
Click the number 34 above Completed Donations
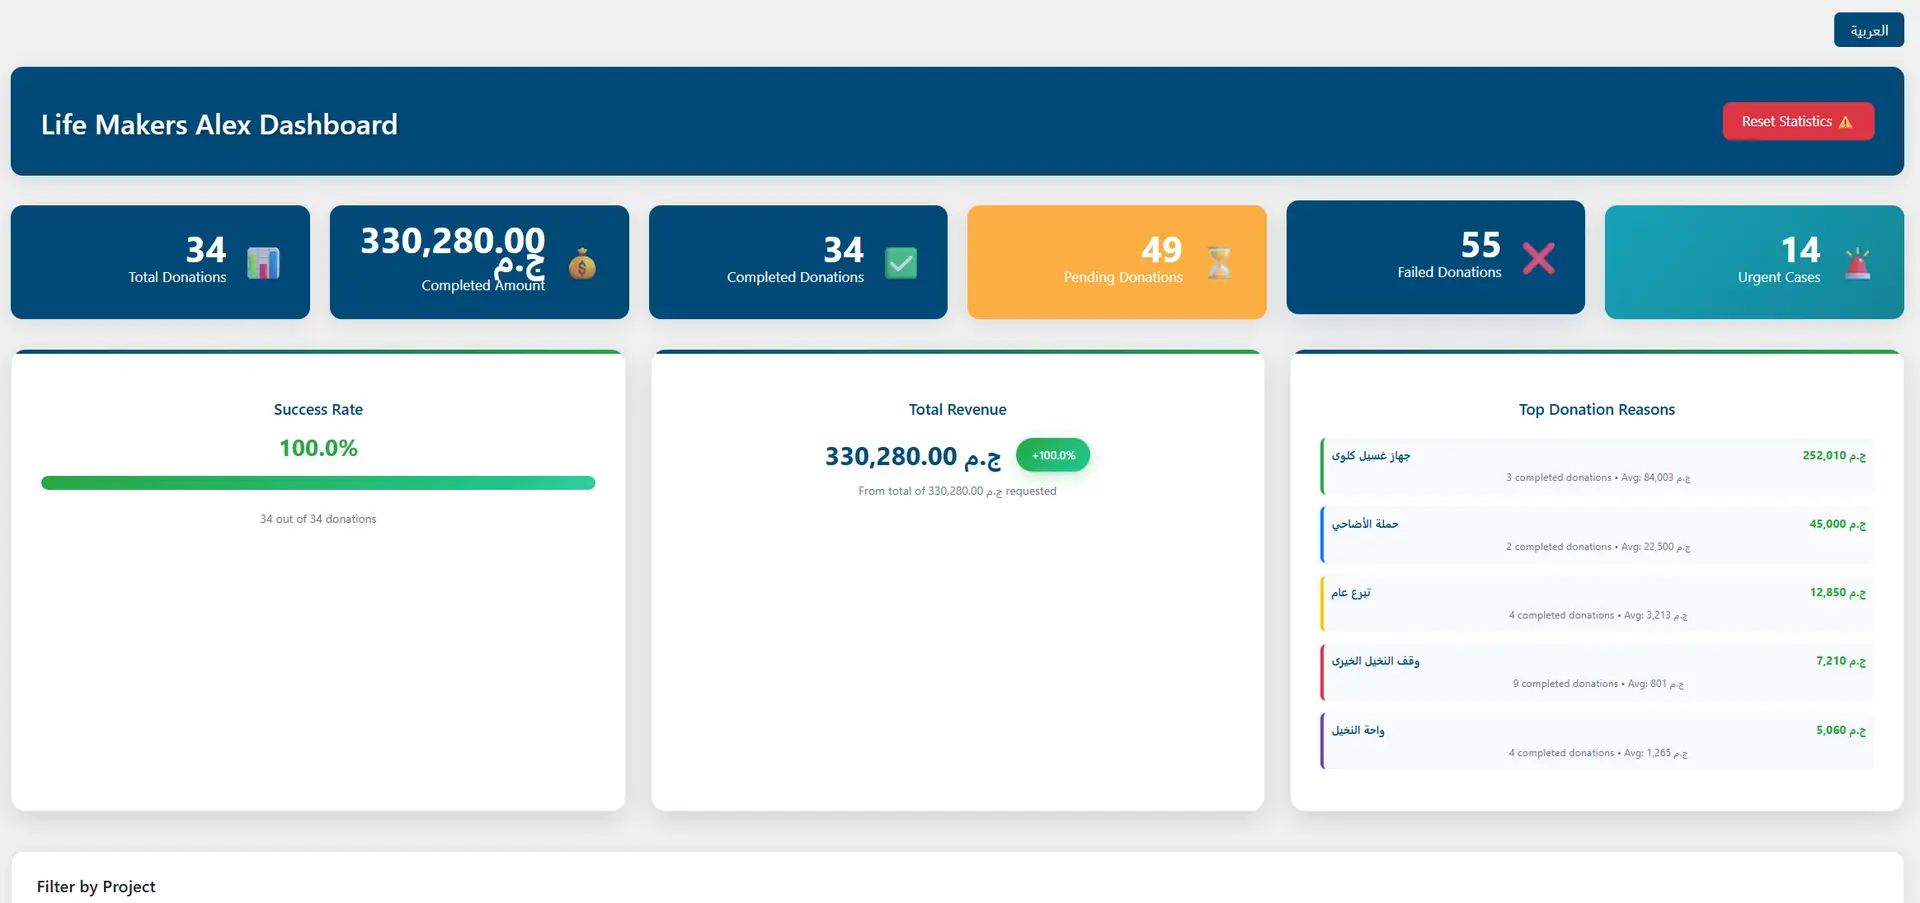click(843, 249)
